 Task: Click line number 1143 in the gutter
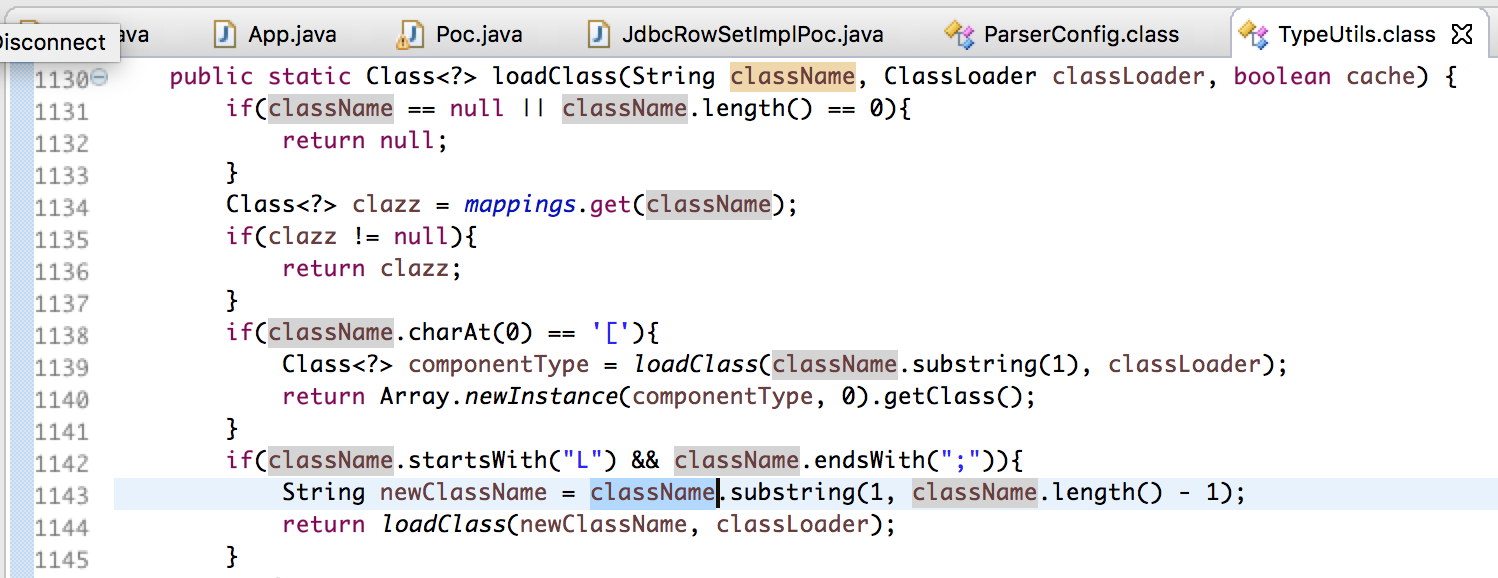62,496
